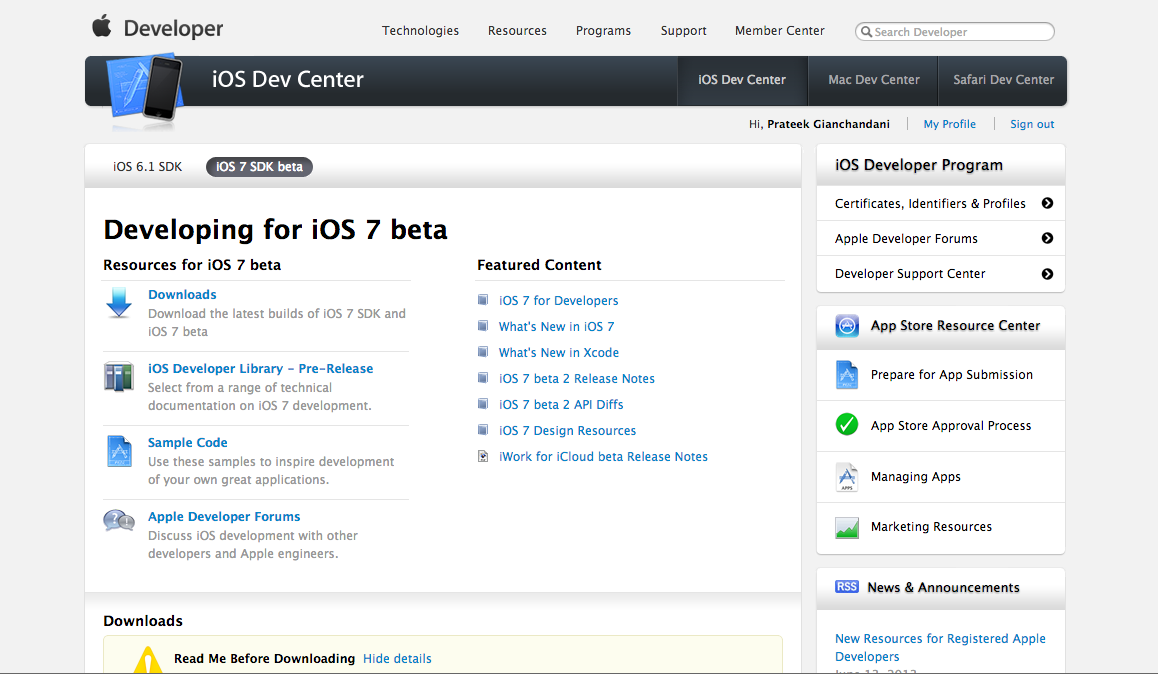Open the My Profile link

(949, 124)
